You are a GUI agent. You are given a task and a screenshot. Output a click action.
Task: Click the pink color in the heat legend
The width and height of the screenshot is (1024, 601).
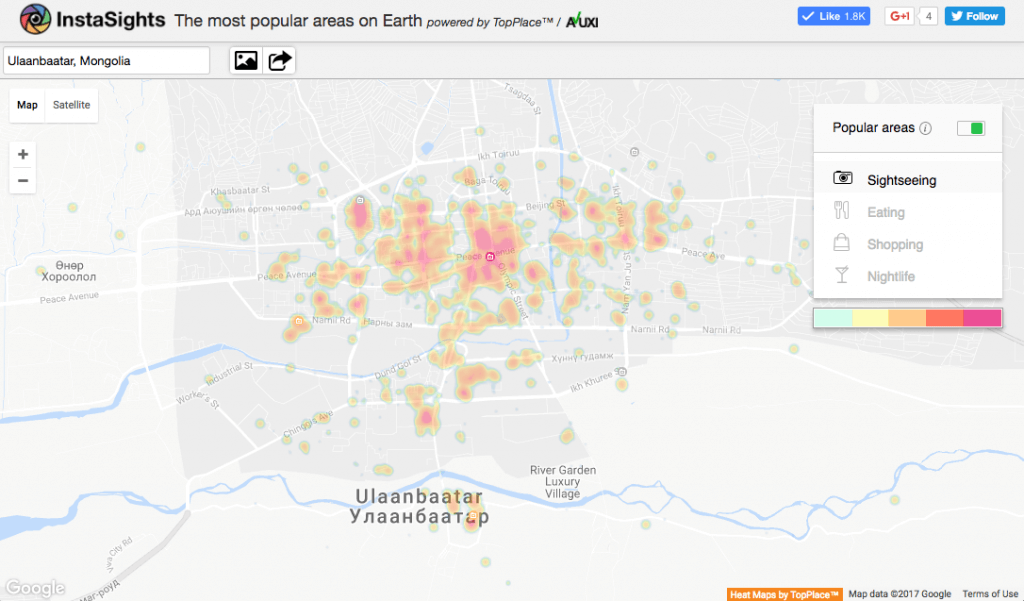982,318
